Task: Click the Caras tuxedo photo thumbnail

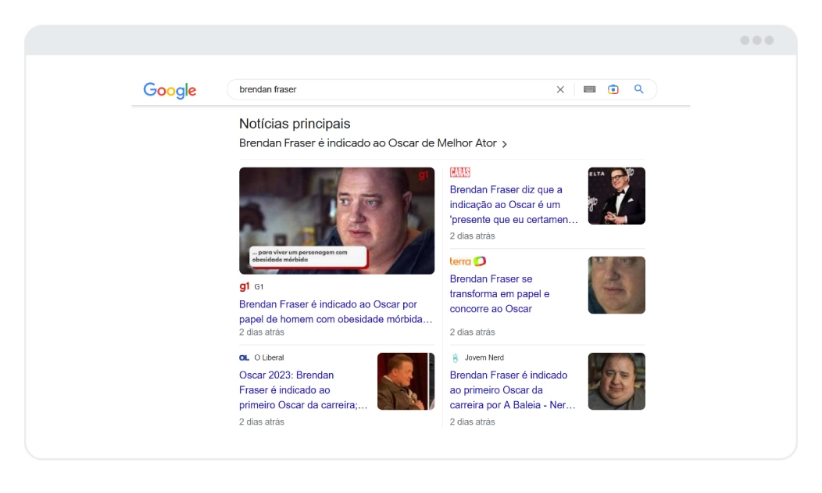Action: click(616, 196)
